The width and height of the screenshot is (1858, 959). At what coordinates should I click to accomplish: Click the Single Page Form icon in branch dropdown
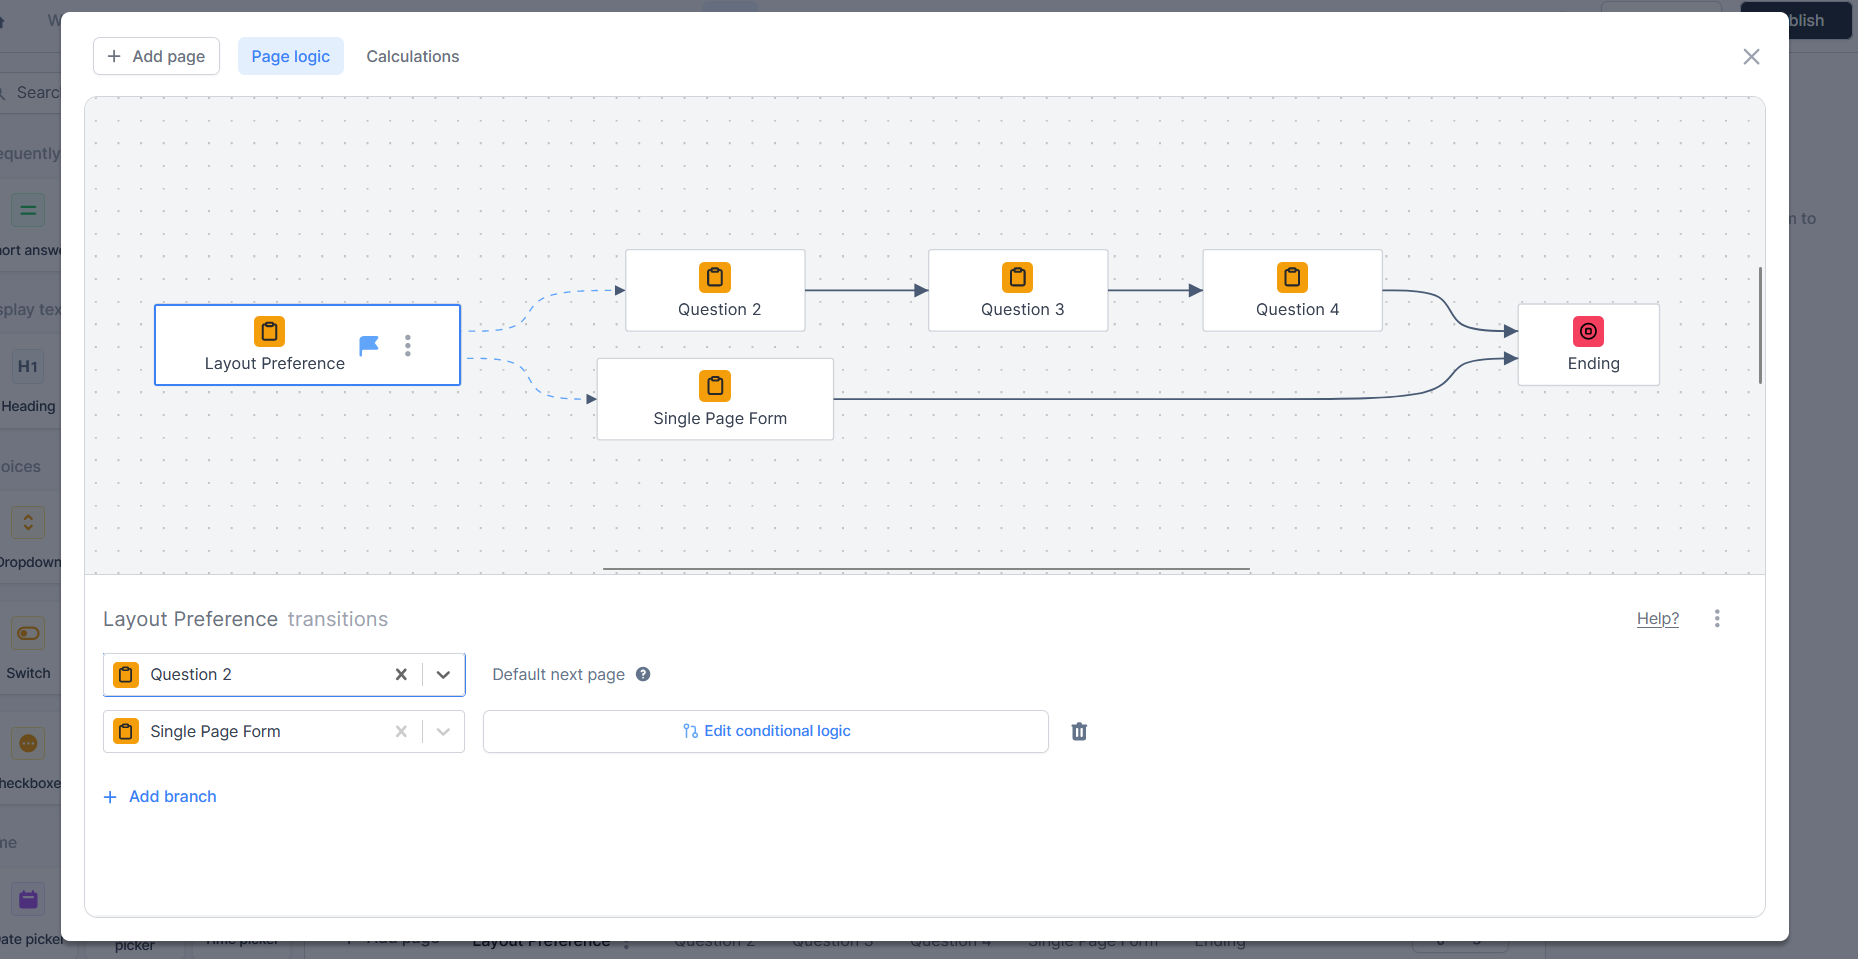point(126,732)
